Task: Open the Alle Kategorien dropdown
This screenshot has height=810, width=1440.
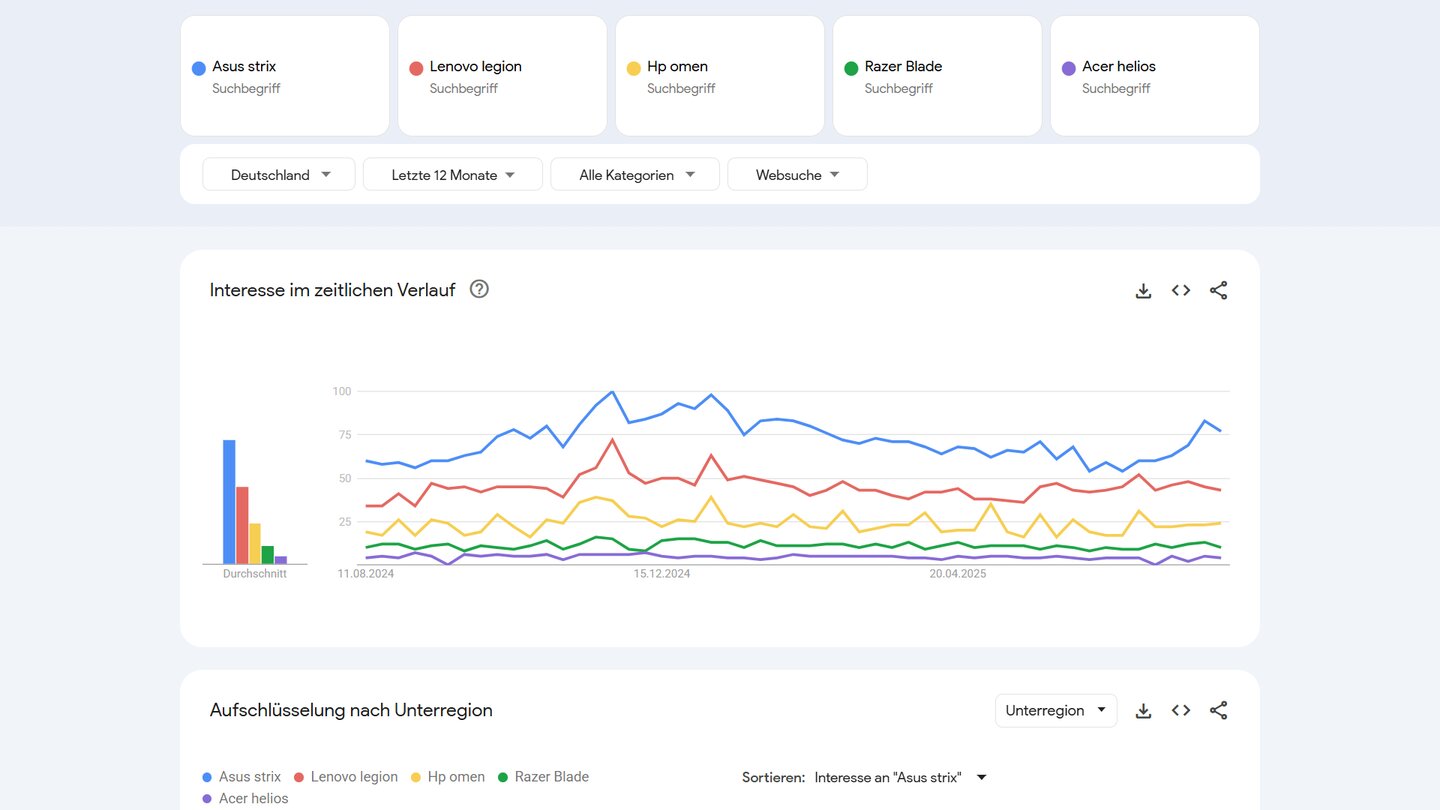Action: tap(635, 175)
